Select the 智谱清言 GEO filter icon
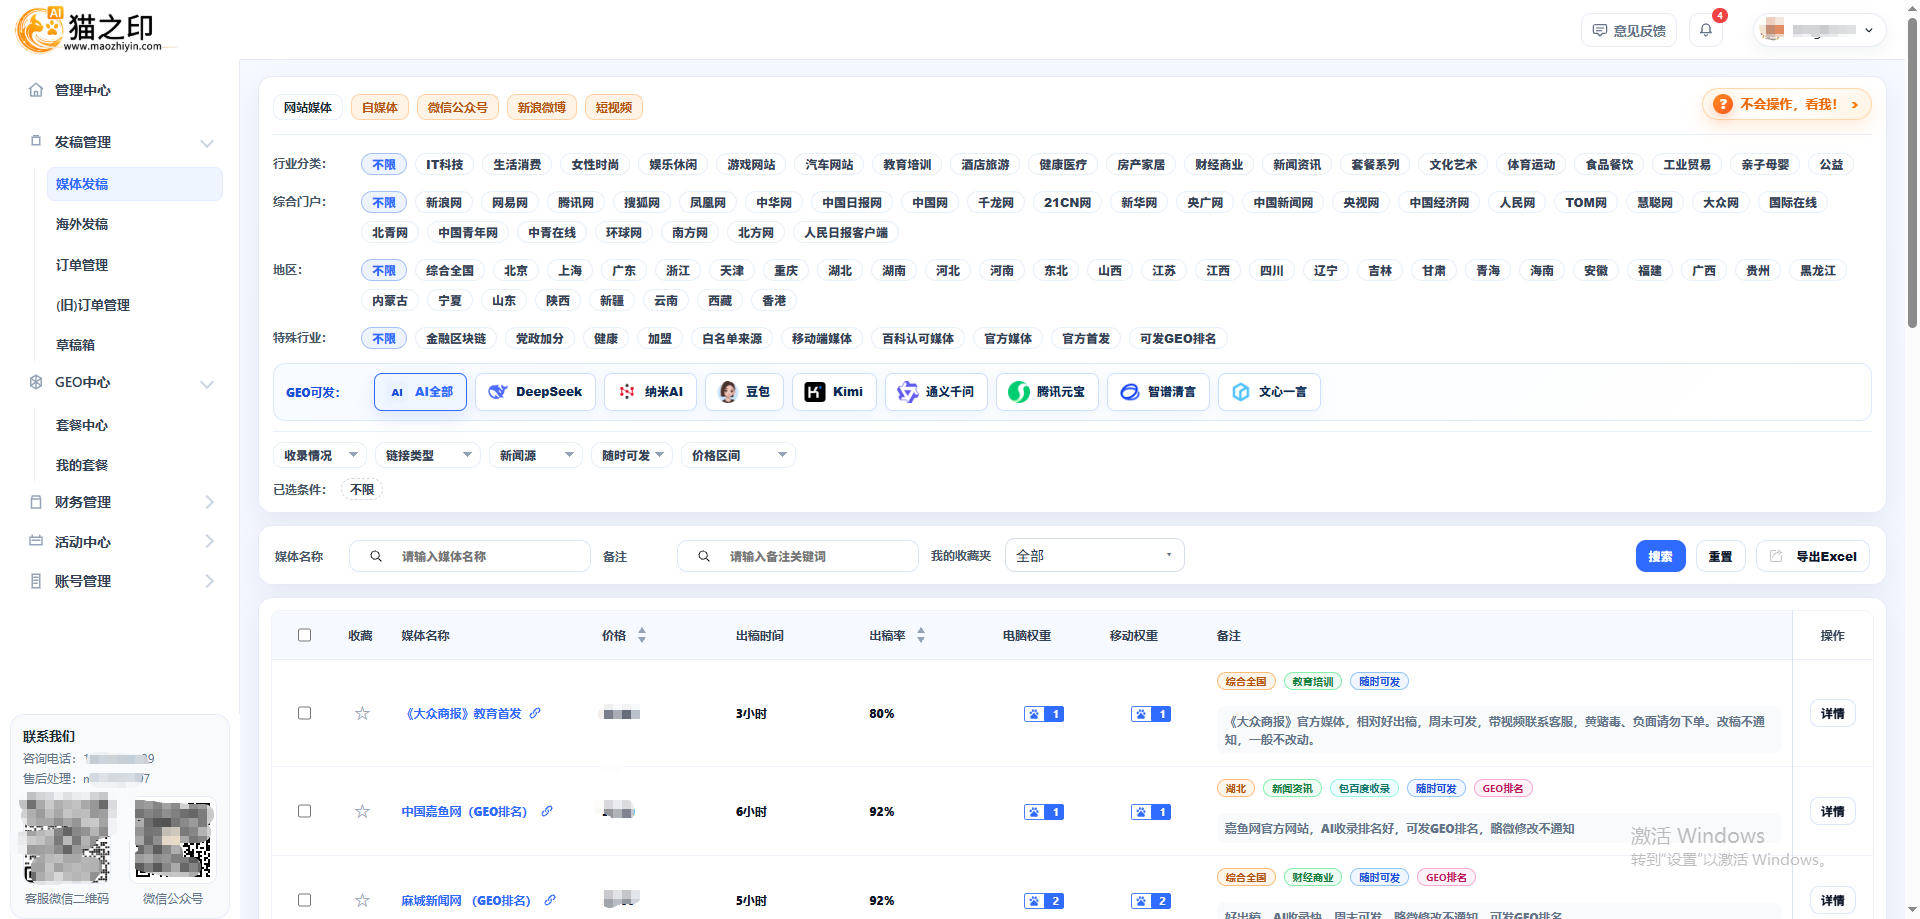Screen dimensions: 1920x919 point(1129,392)
